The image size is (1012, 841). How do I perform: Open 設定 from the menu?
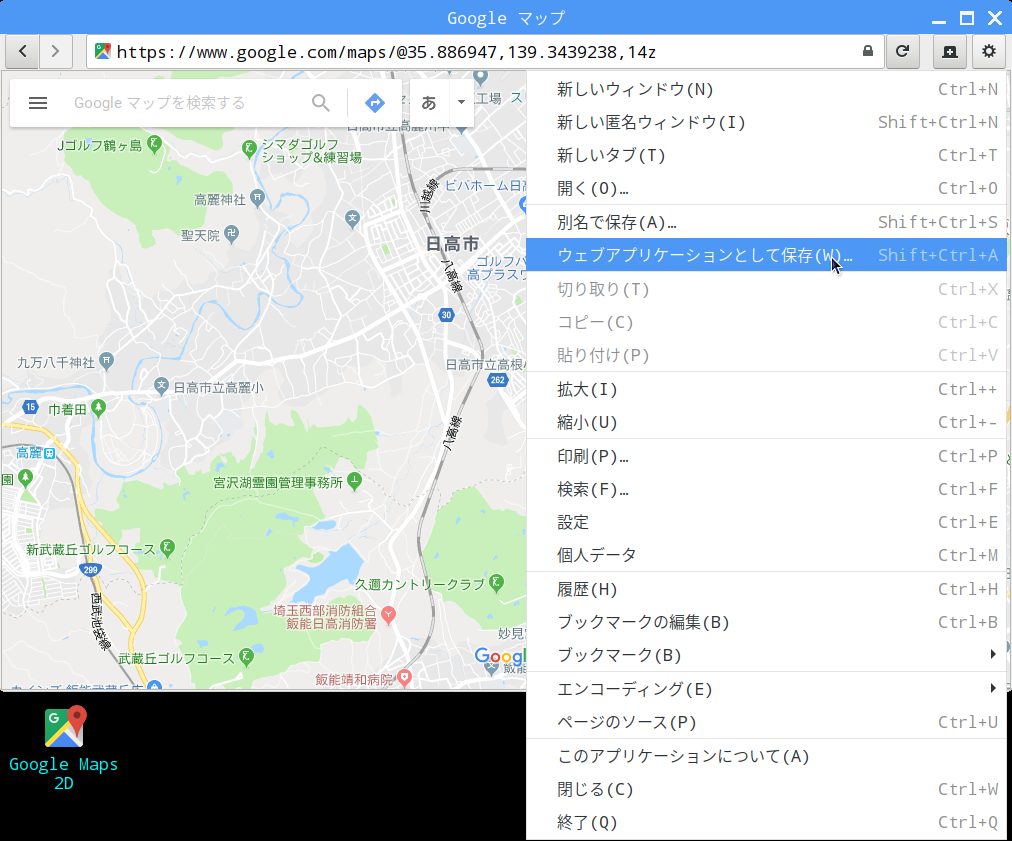coord(767,522)
